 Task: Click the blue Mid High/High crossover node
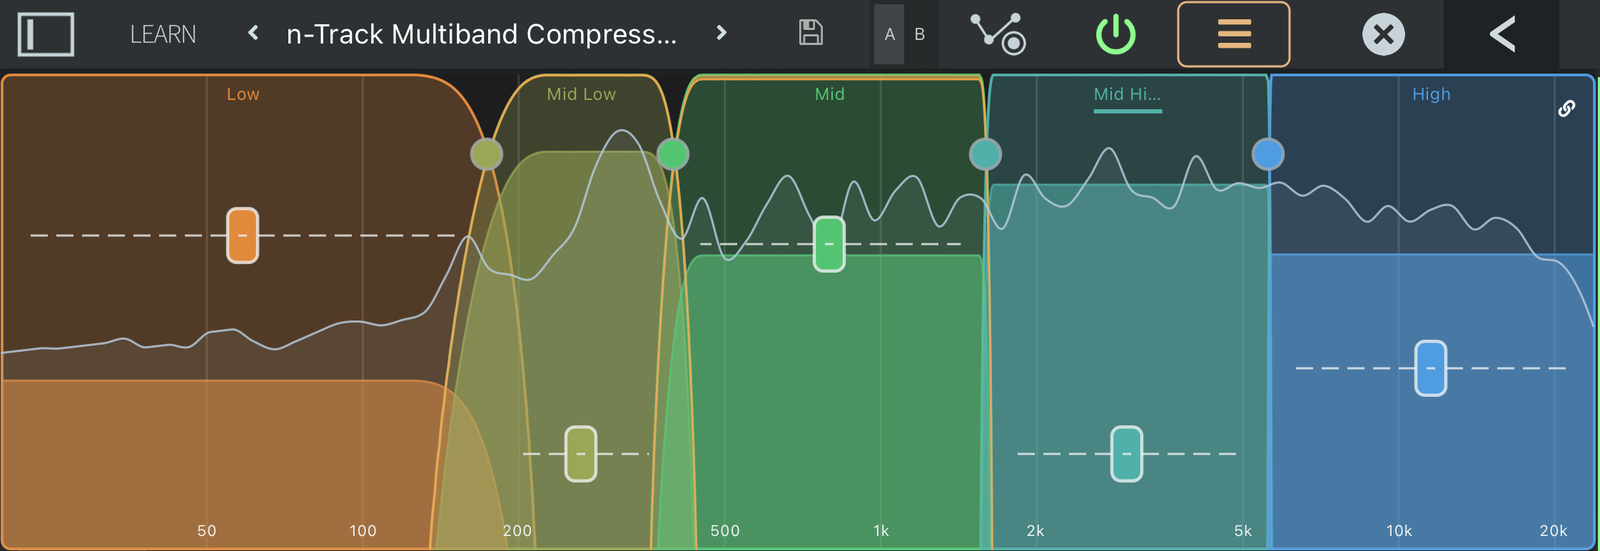pyautogui.click(x=1268, y=154)
